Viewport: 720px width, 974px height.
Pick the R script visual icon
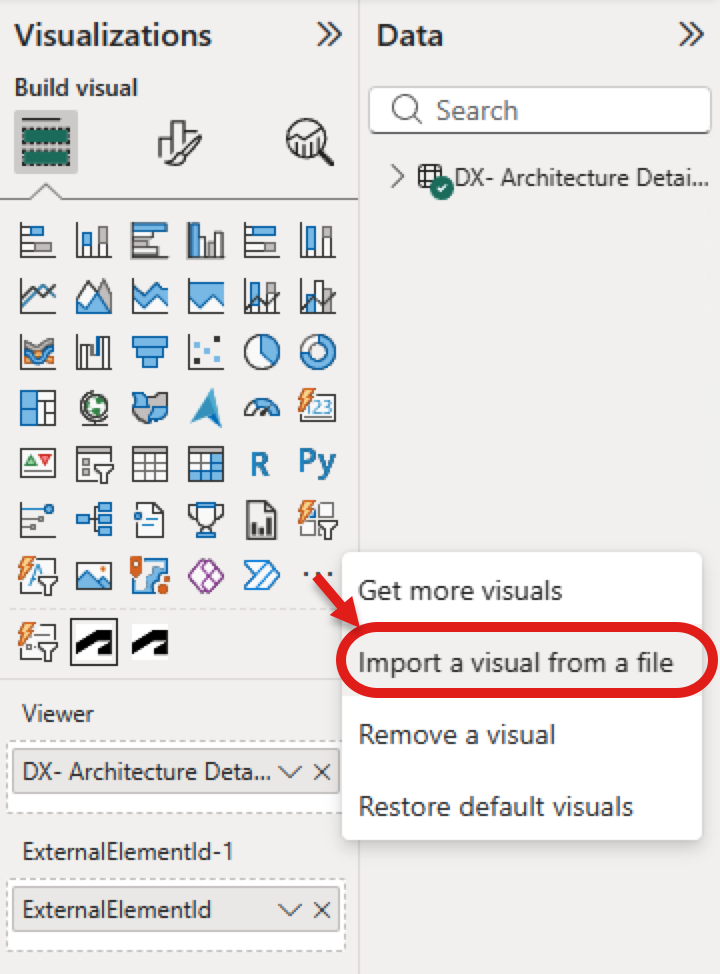click(260, 464)
